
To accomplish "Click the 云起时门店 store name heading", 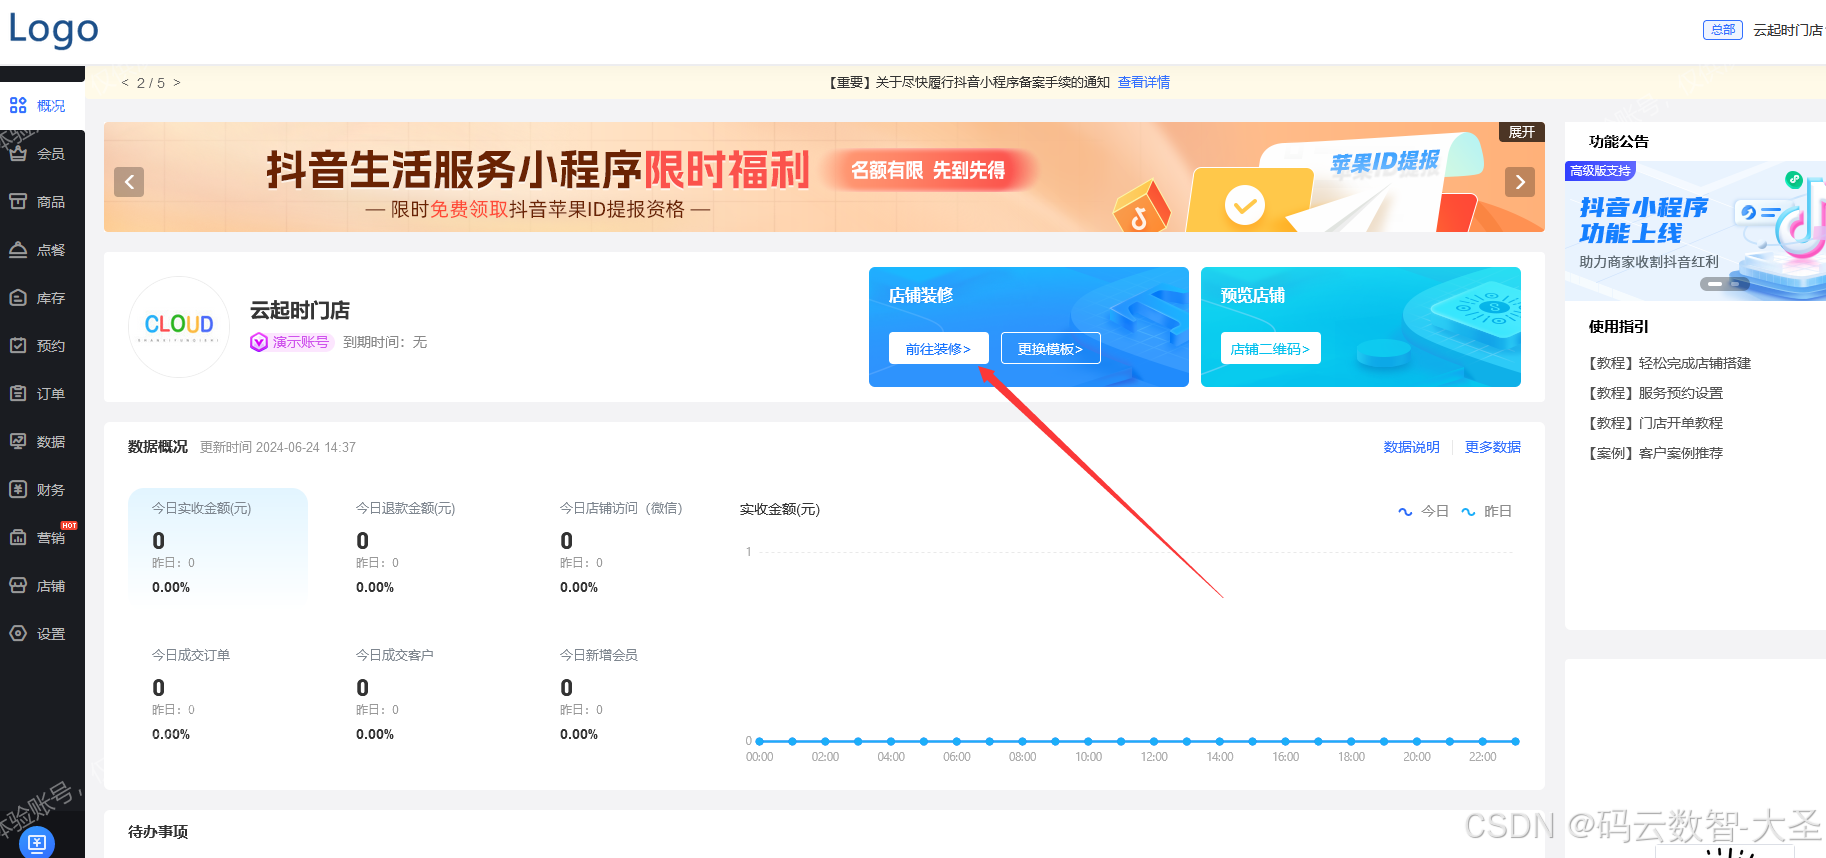I will (300, 311).
